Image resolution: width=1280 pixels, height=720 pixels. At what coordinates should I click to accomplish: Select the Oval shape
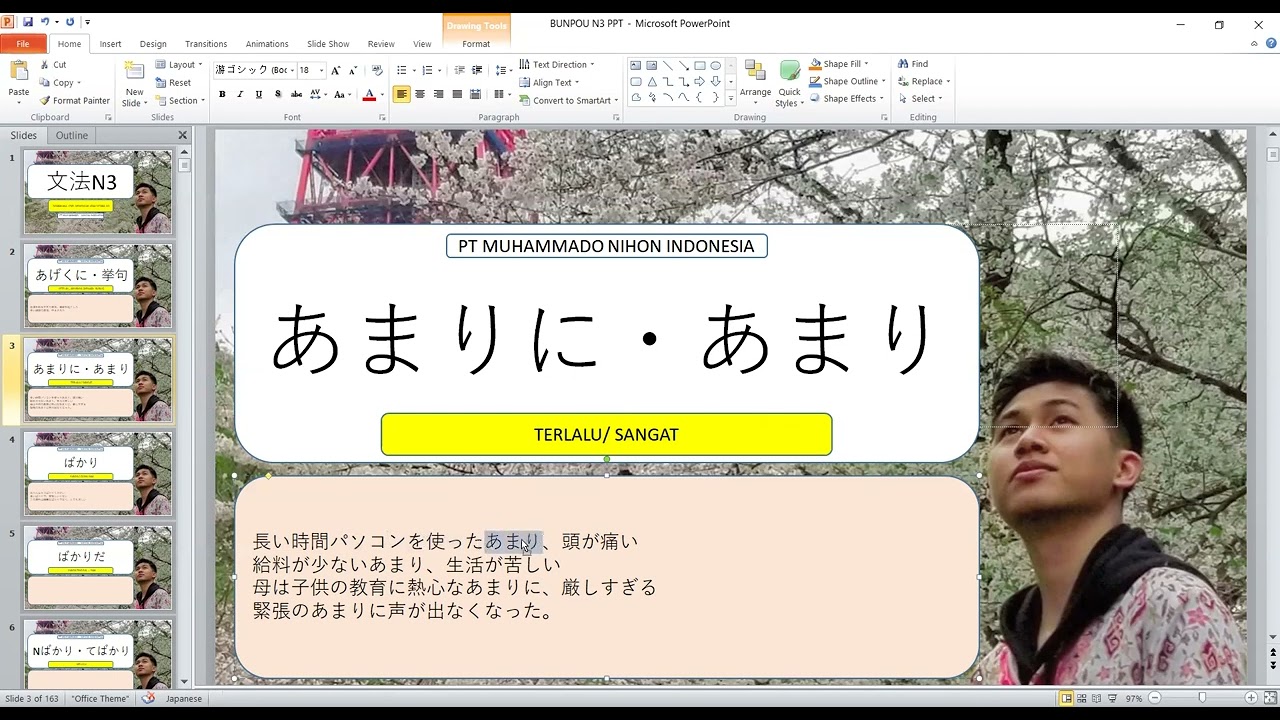[x=715, y=65]
